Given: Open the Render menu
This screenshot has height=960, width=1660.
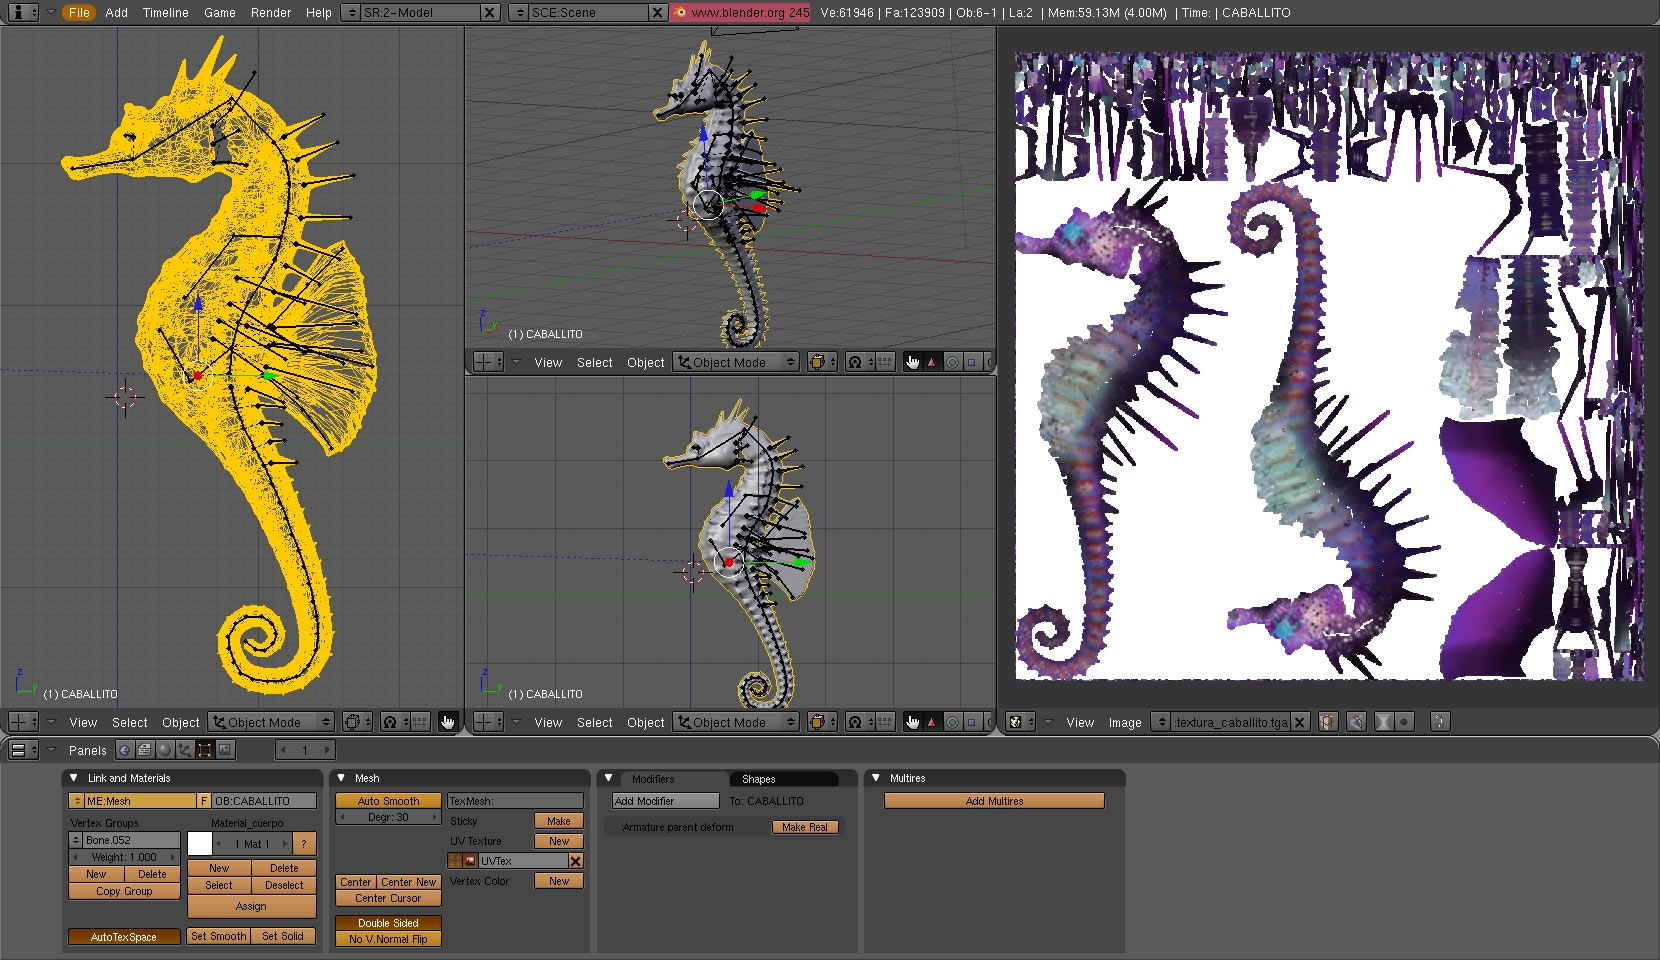Looking at the screenshot, I should [x=271, y=13].
